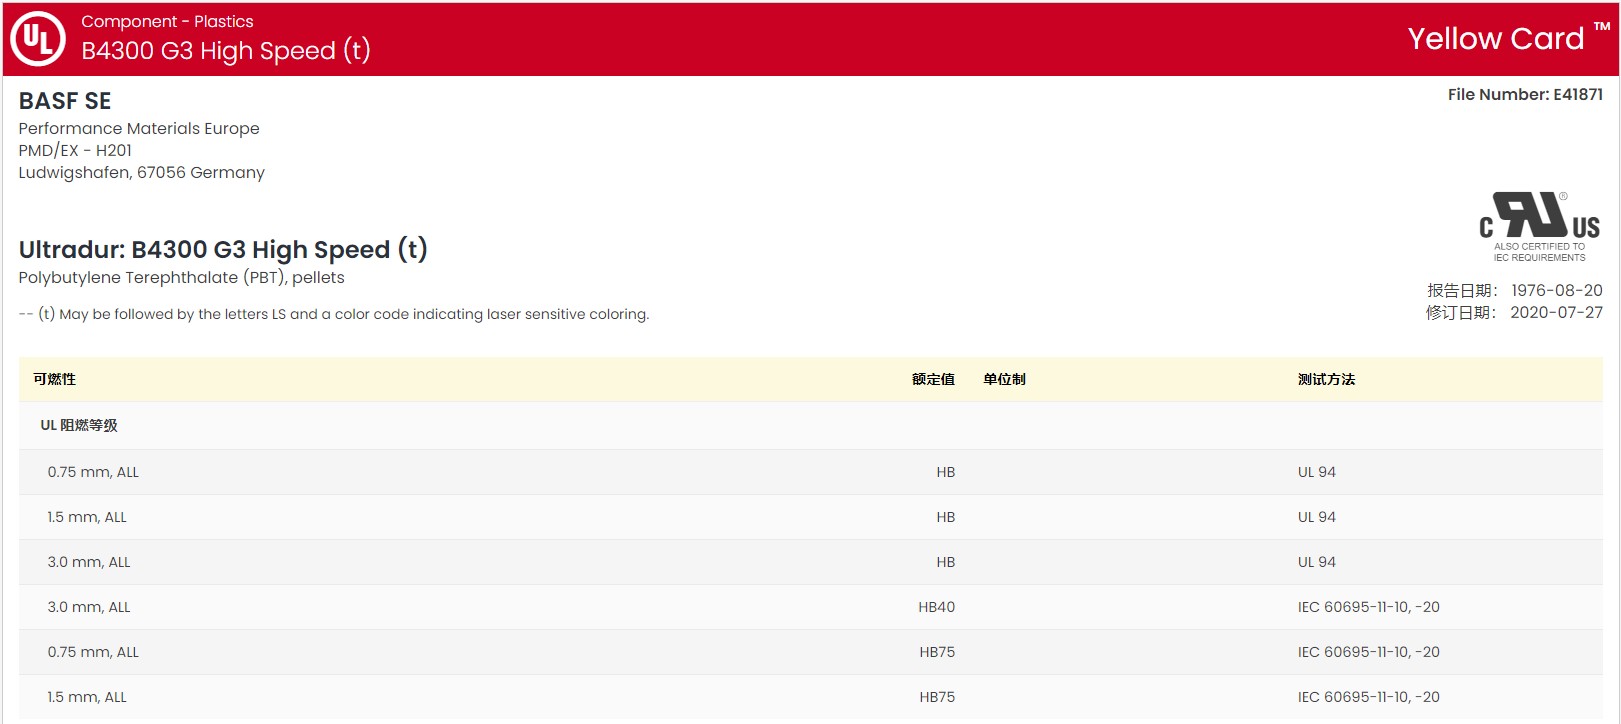The width and height of the screenshot is (1621, 724).
Task: Click the Ultradur: B4300 G3 High Speed heading
Action: click(x=223, y=250)
